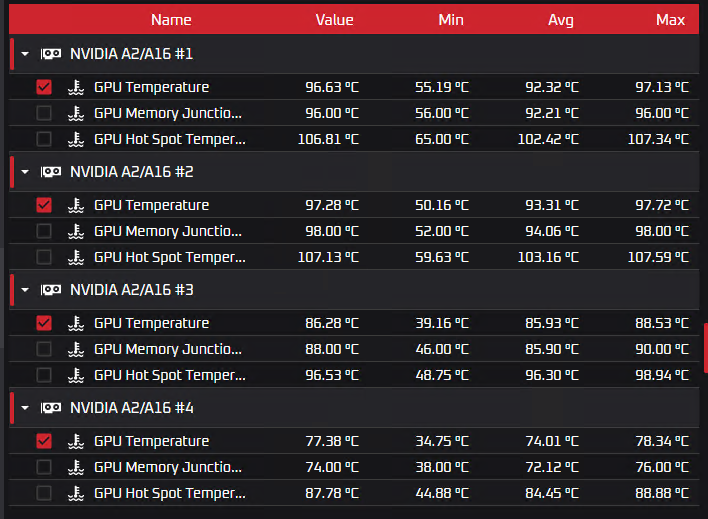Click the 50.16 °C minimum value

(442, 205)
